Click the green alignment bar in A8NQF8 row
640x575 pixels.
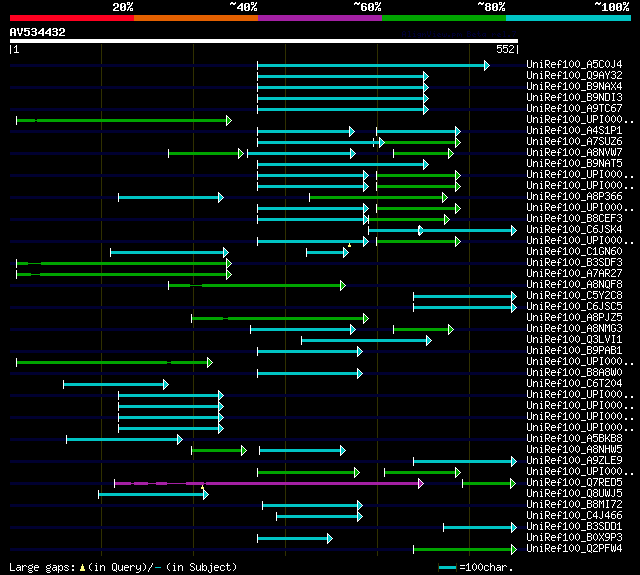pyautogui.click(x=257, y=285)
